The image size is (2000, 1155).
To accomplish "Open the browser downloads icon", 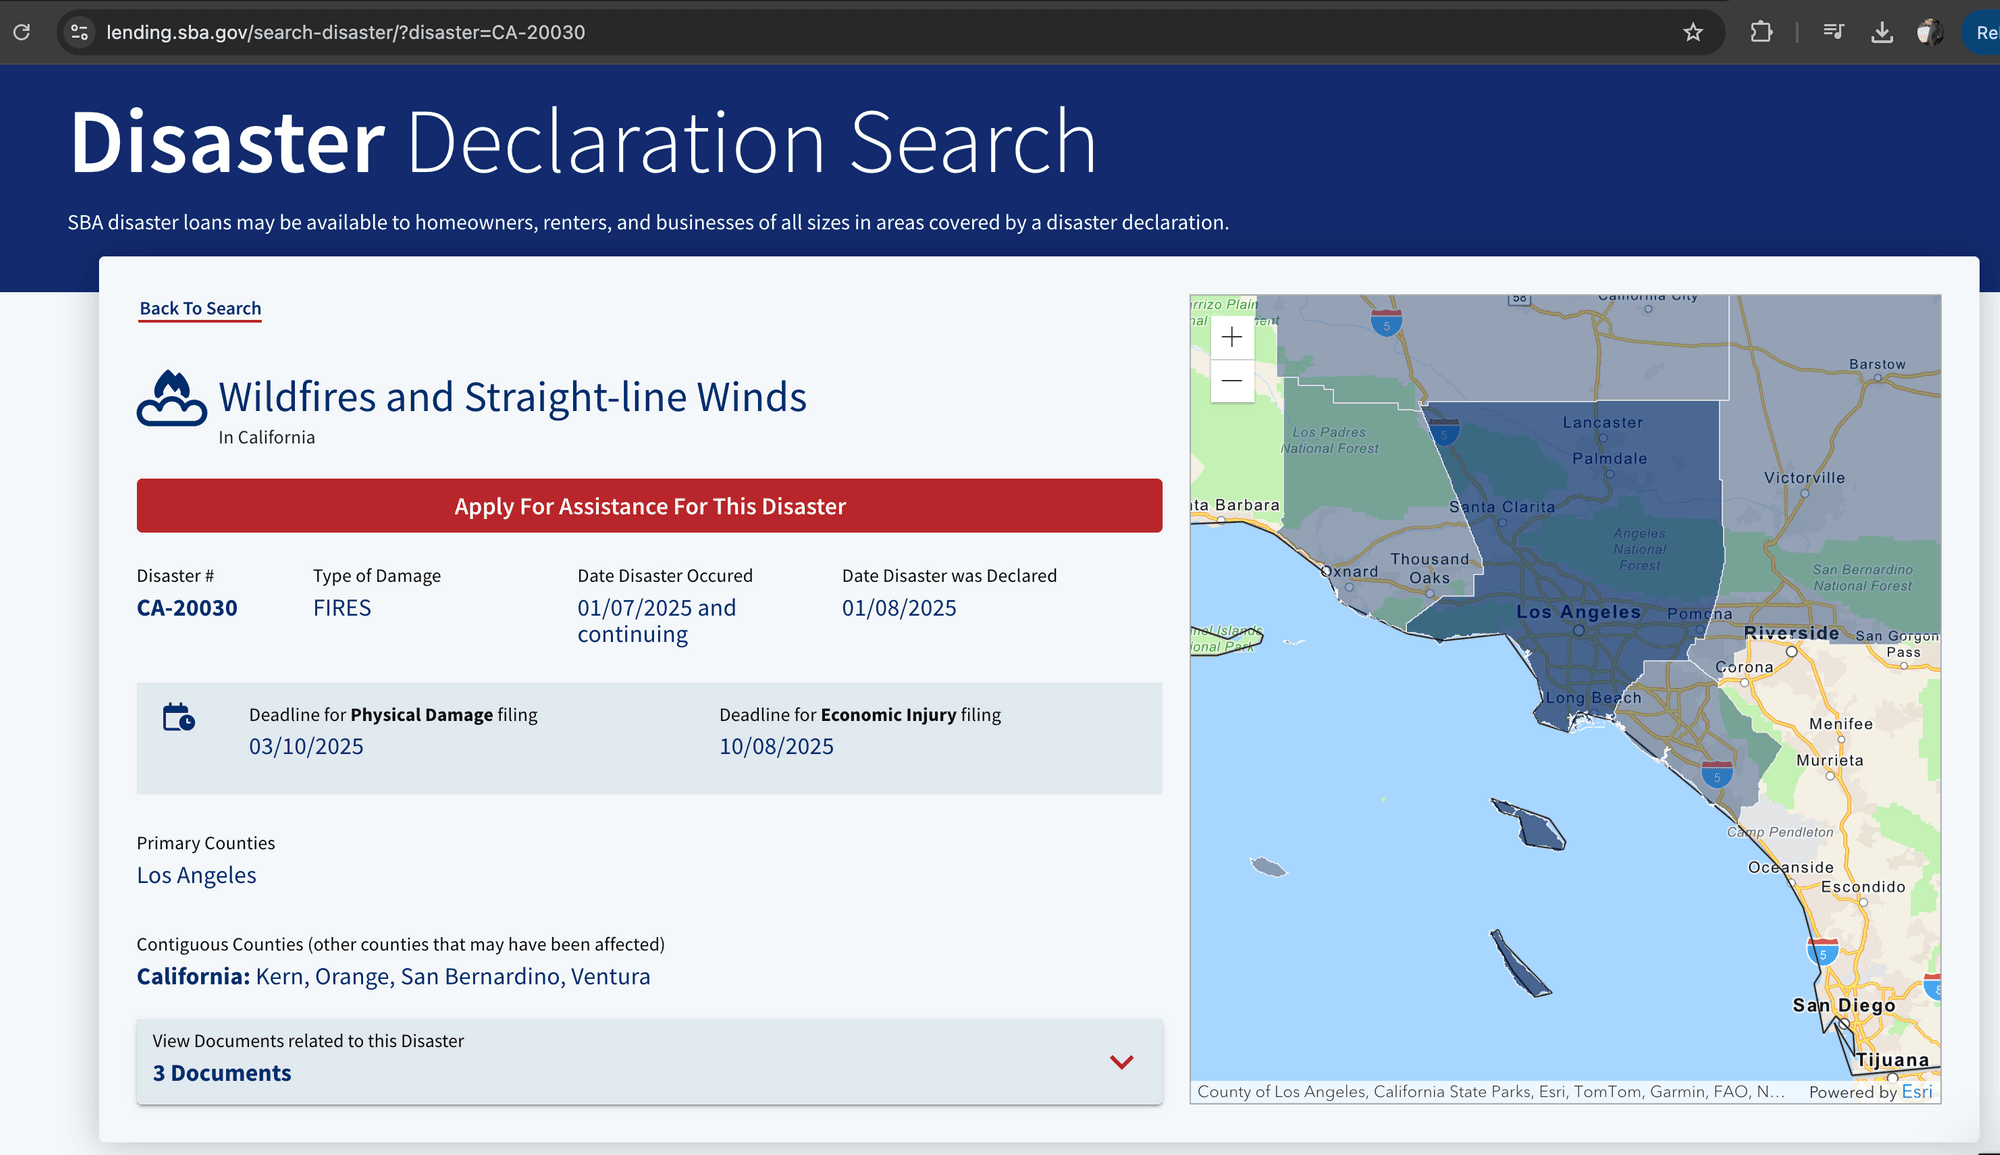I will [x=1882, y=32].
